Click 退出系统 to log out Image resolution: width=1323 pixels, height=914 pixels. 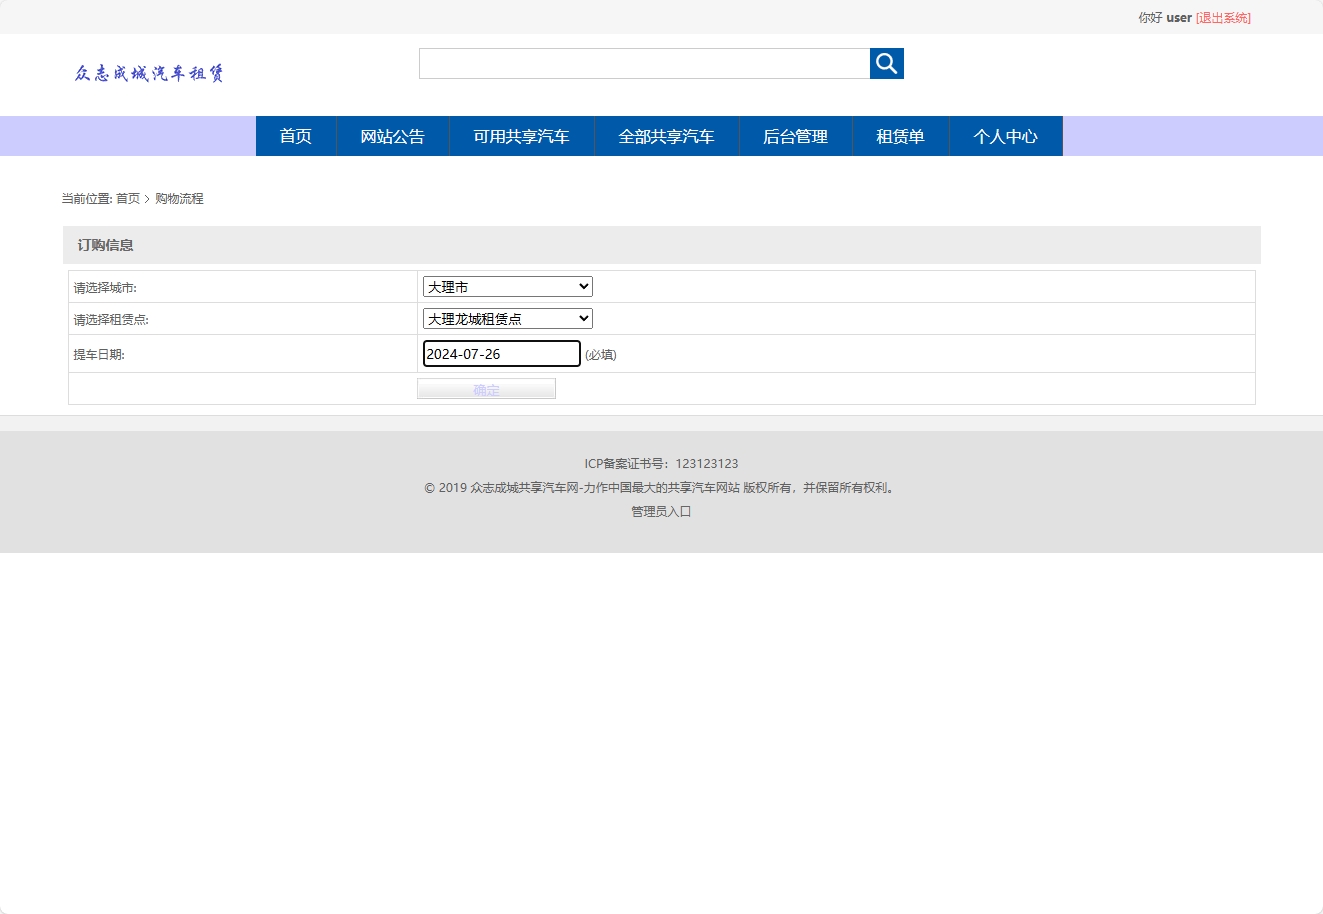(1221, 17)
